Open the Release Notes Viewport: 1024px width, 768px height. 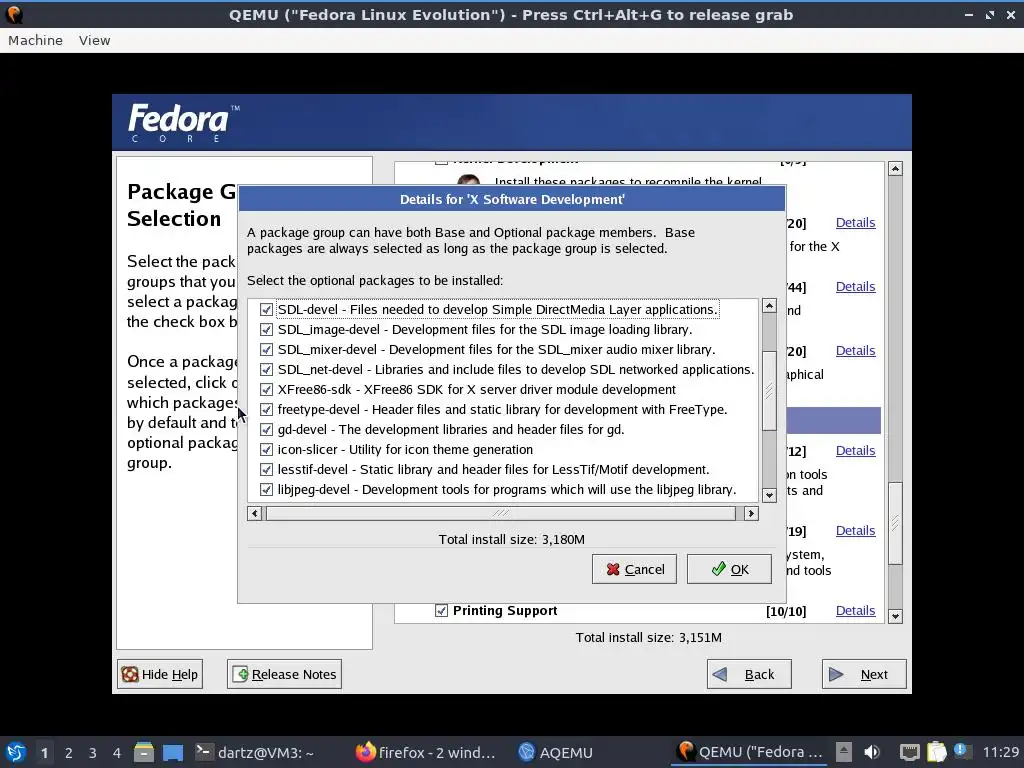[x=284, y=674]
